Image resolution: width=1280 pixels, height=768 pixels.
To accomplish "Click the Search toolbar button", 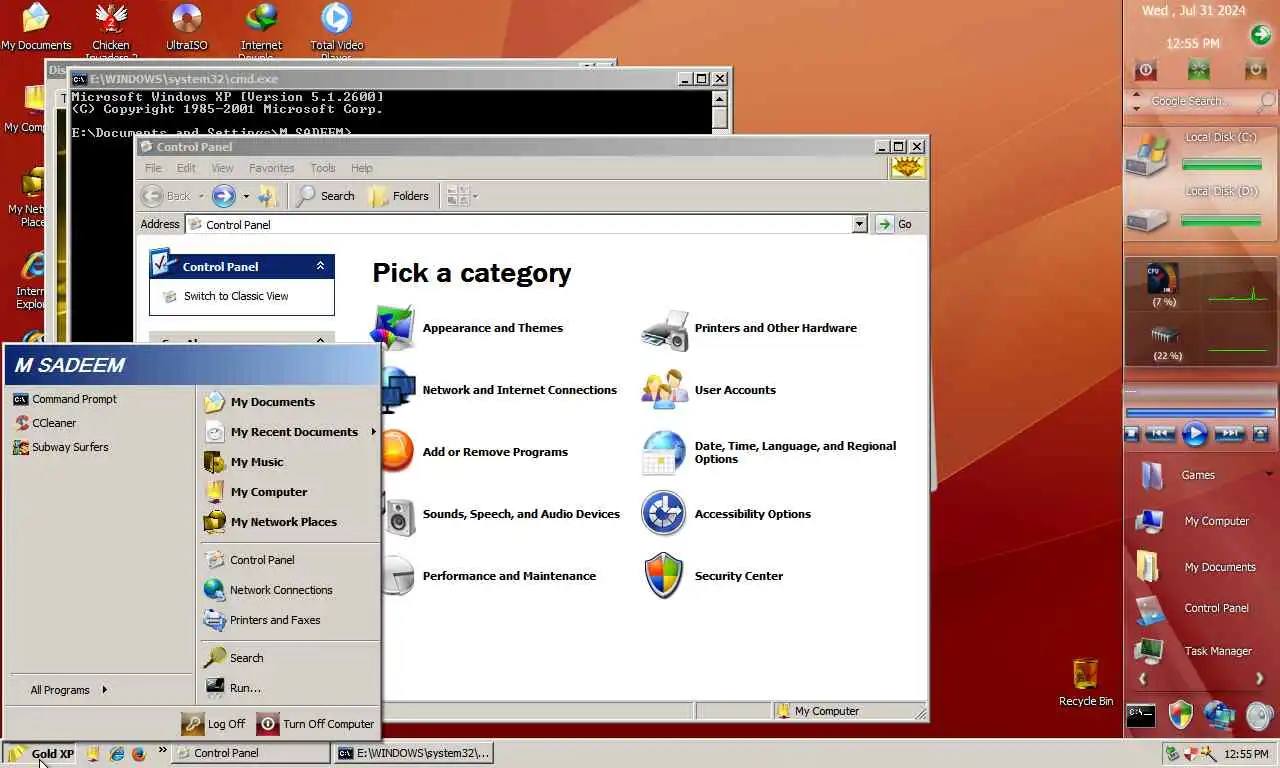I will pyautogui.click(x=326, y=196).
